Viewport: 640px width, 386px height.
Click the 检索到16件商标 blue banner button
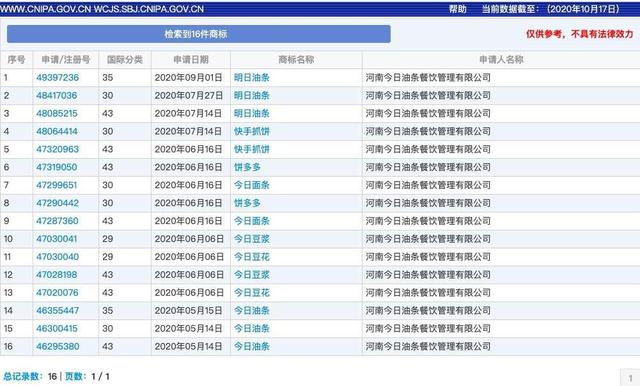click(x=199, y=34)
